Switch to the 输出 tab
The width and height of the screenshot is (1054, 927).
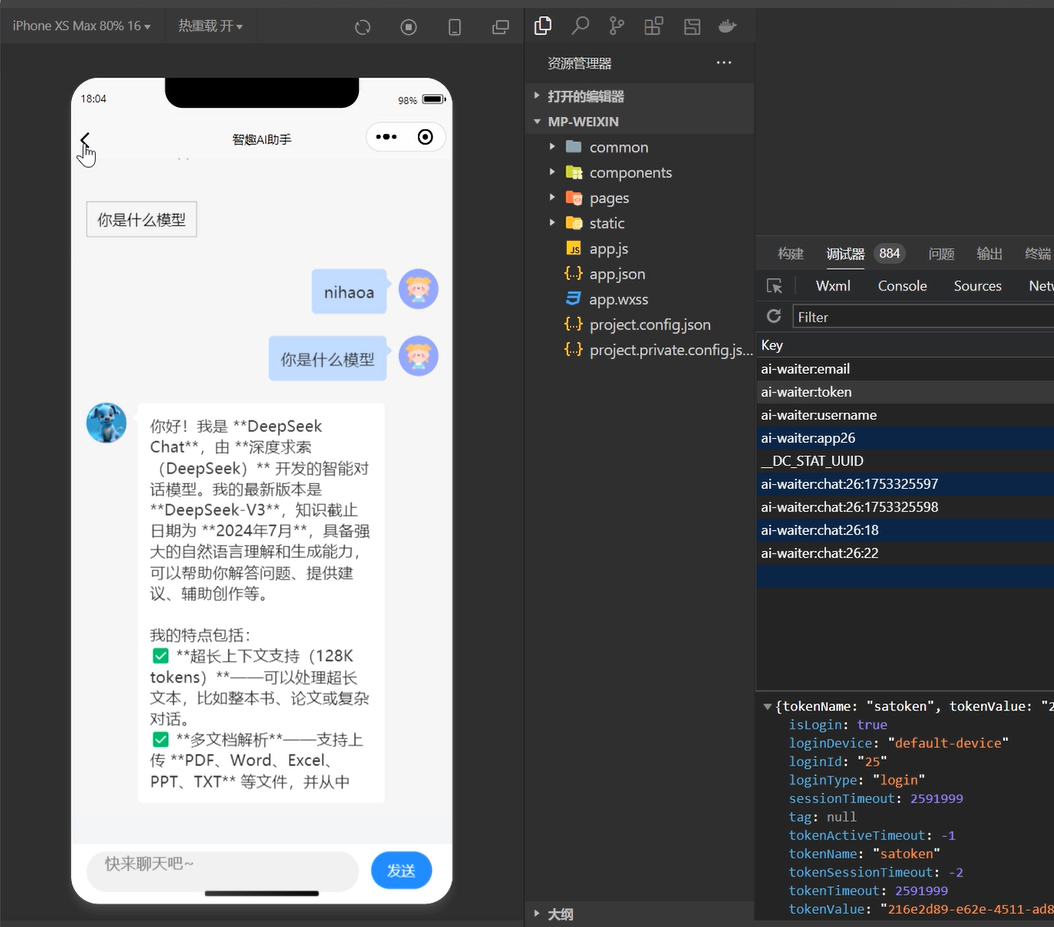(x=989, y=253)
